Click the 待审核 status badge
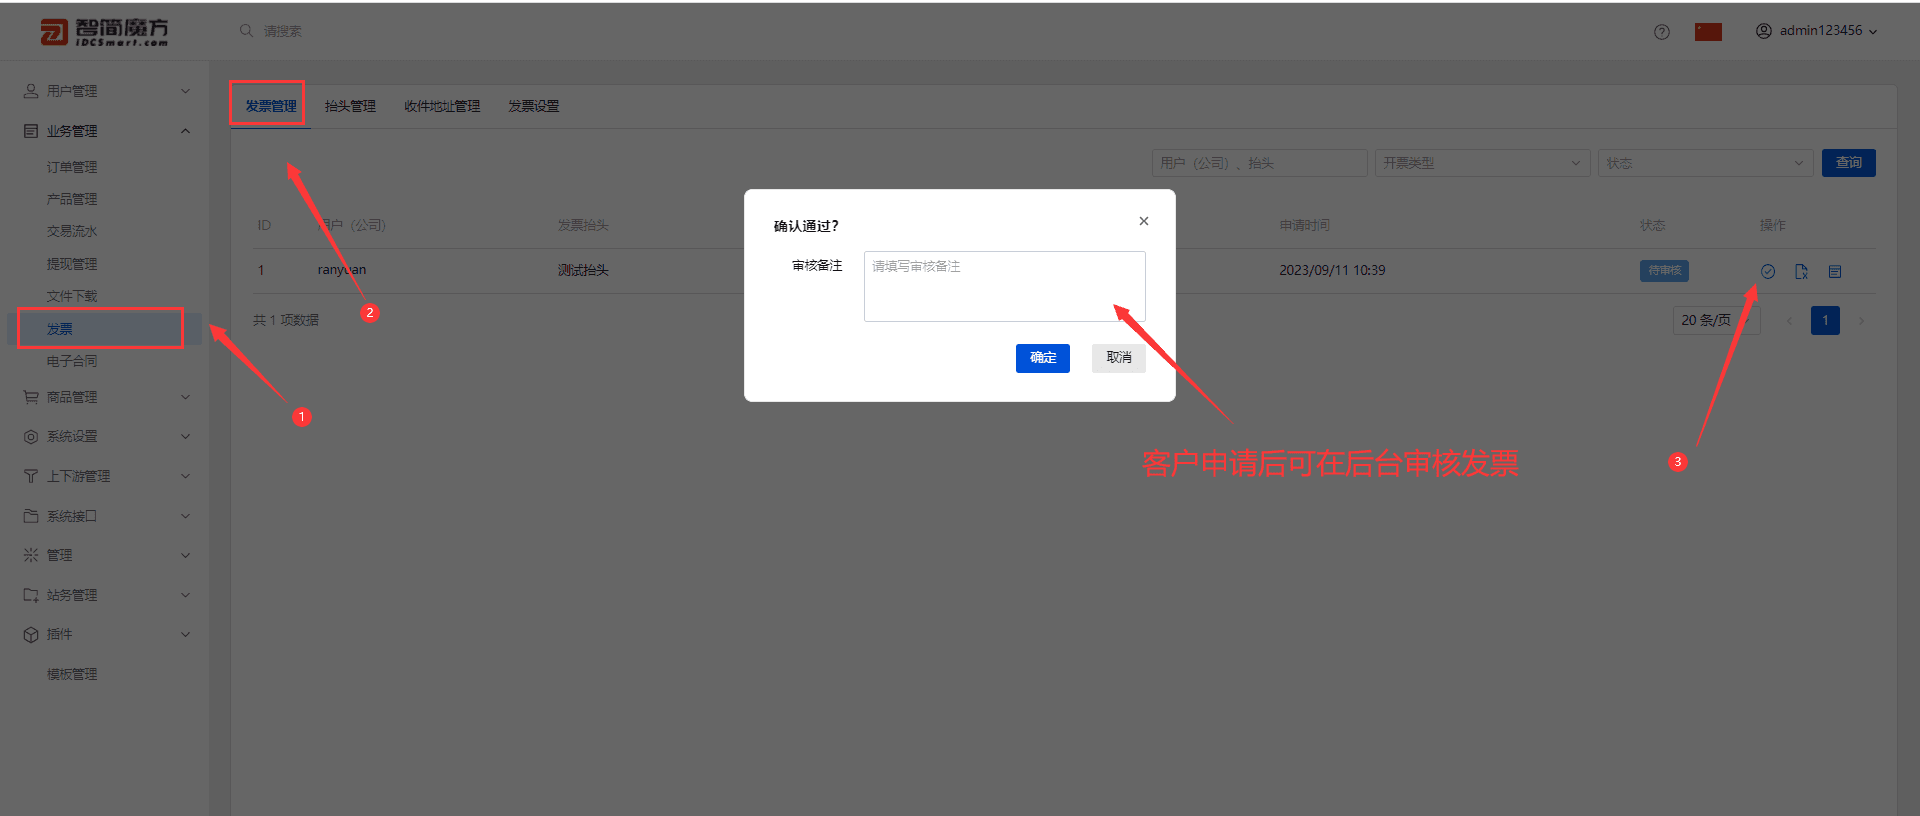The height and width of the screenshot is (816, 1920). click(1664, 271)
